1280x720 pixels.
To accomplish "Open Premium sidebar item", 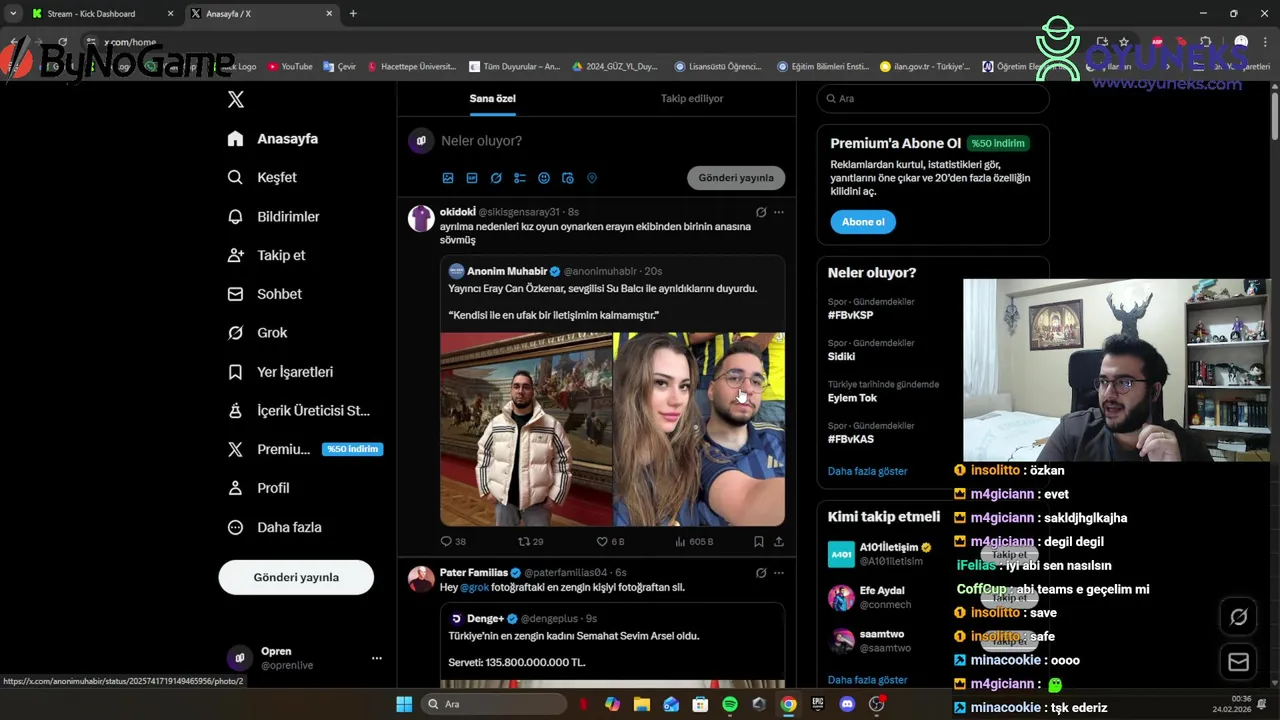I will click(x=304, y=449).
